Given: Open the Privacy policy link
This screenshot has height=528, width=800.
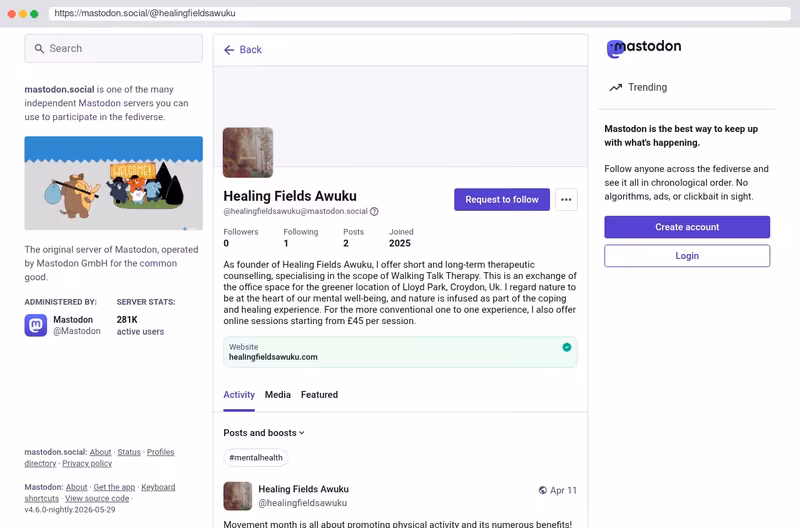Looking at the screenshot, I should click(87, 463).
